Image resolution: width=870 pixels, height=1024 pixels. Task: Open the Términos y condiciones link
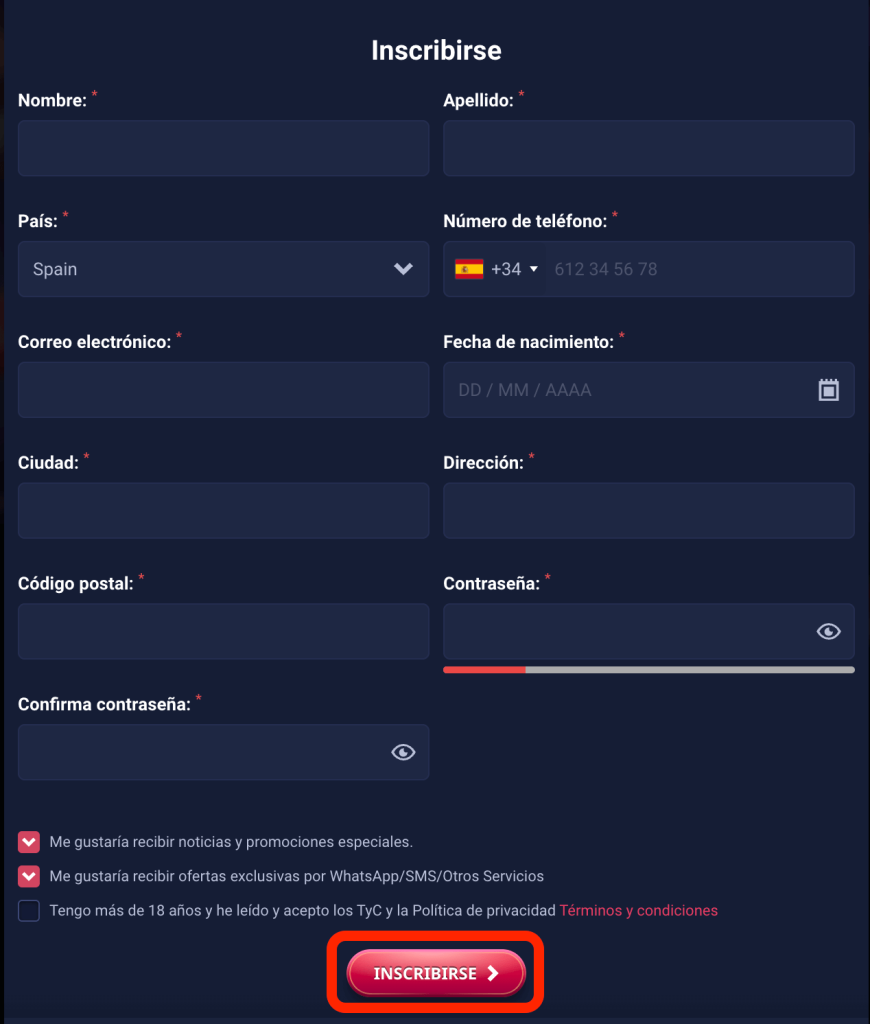pyautogui.click(x=638, y=910)
